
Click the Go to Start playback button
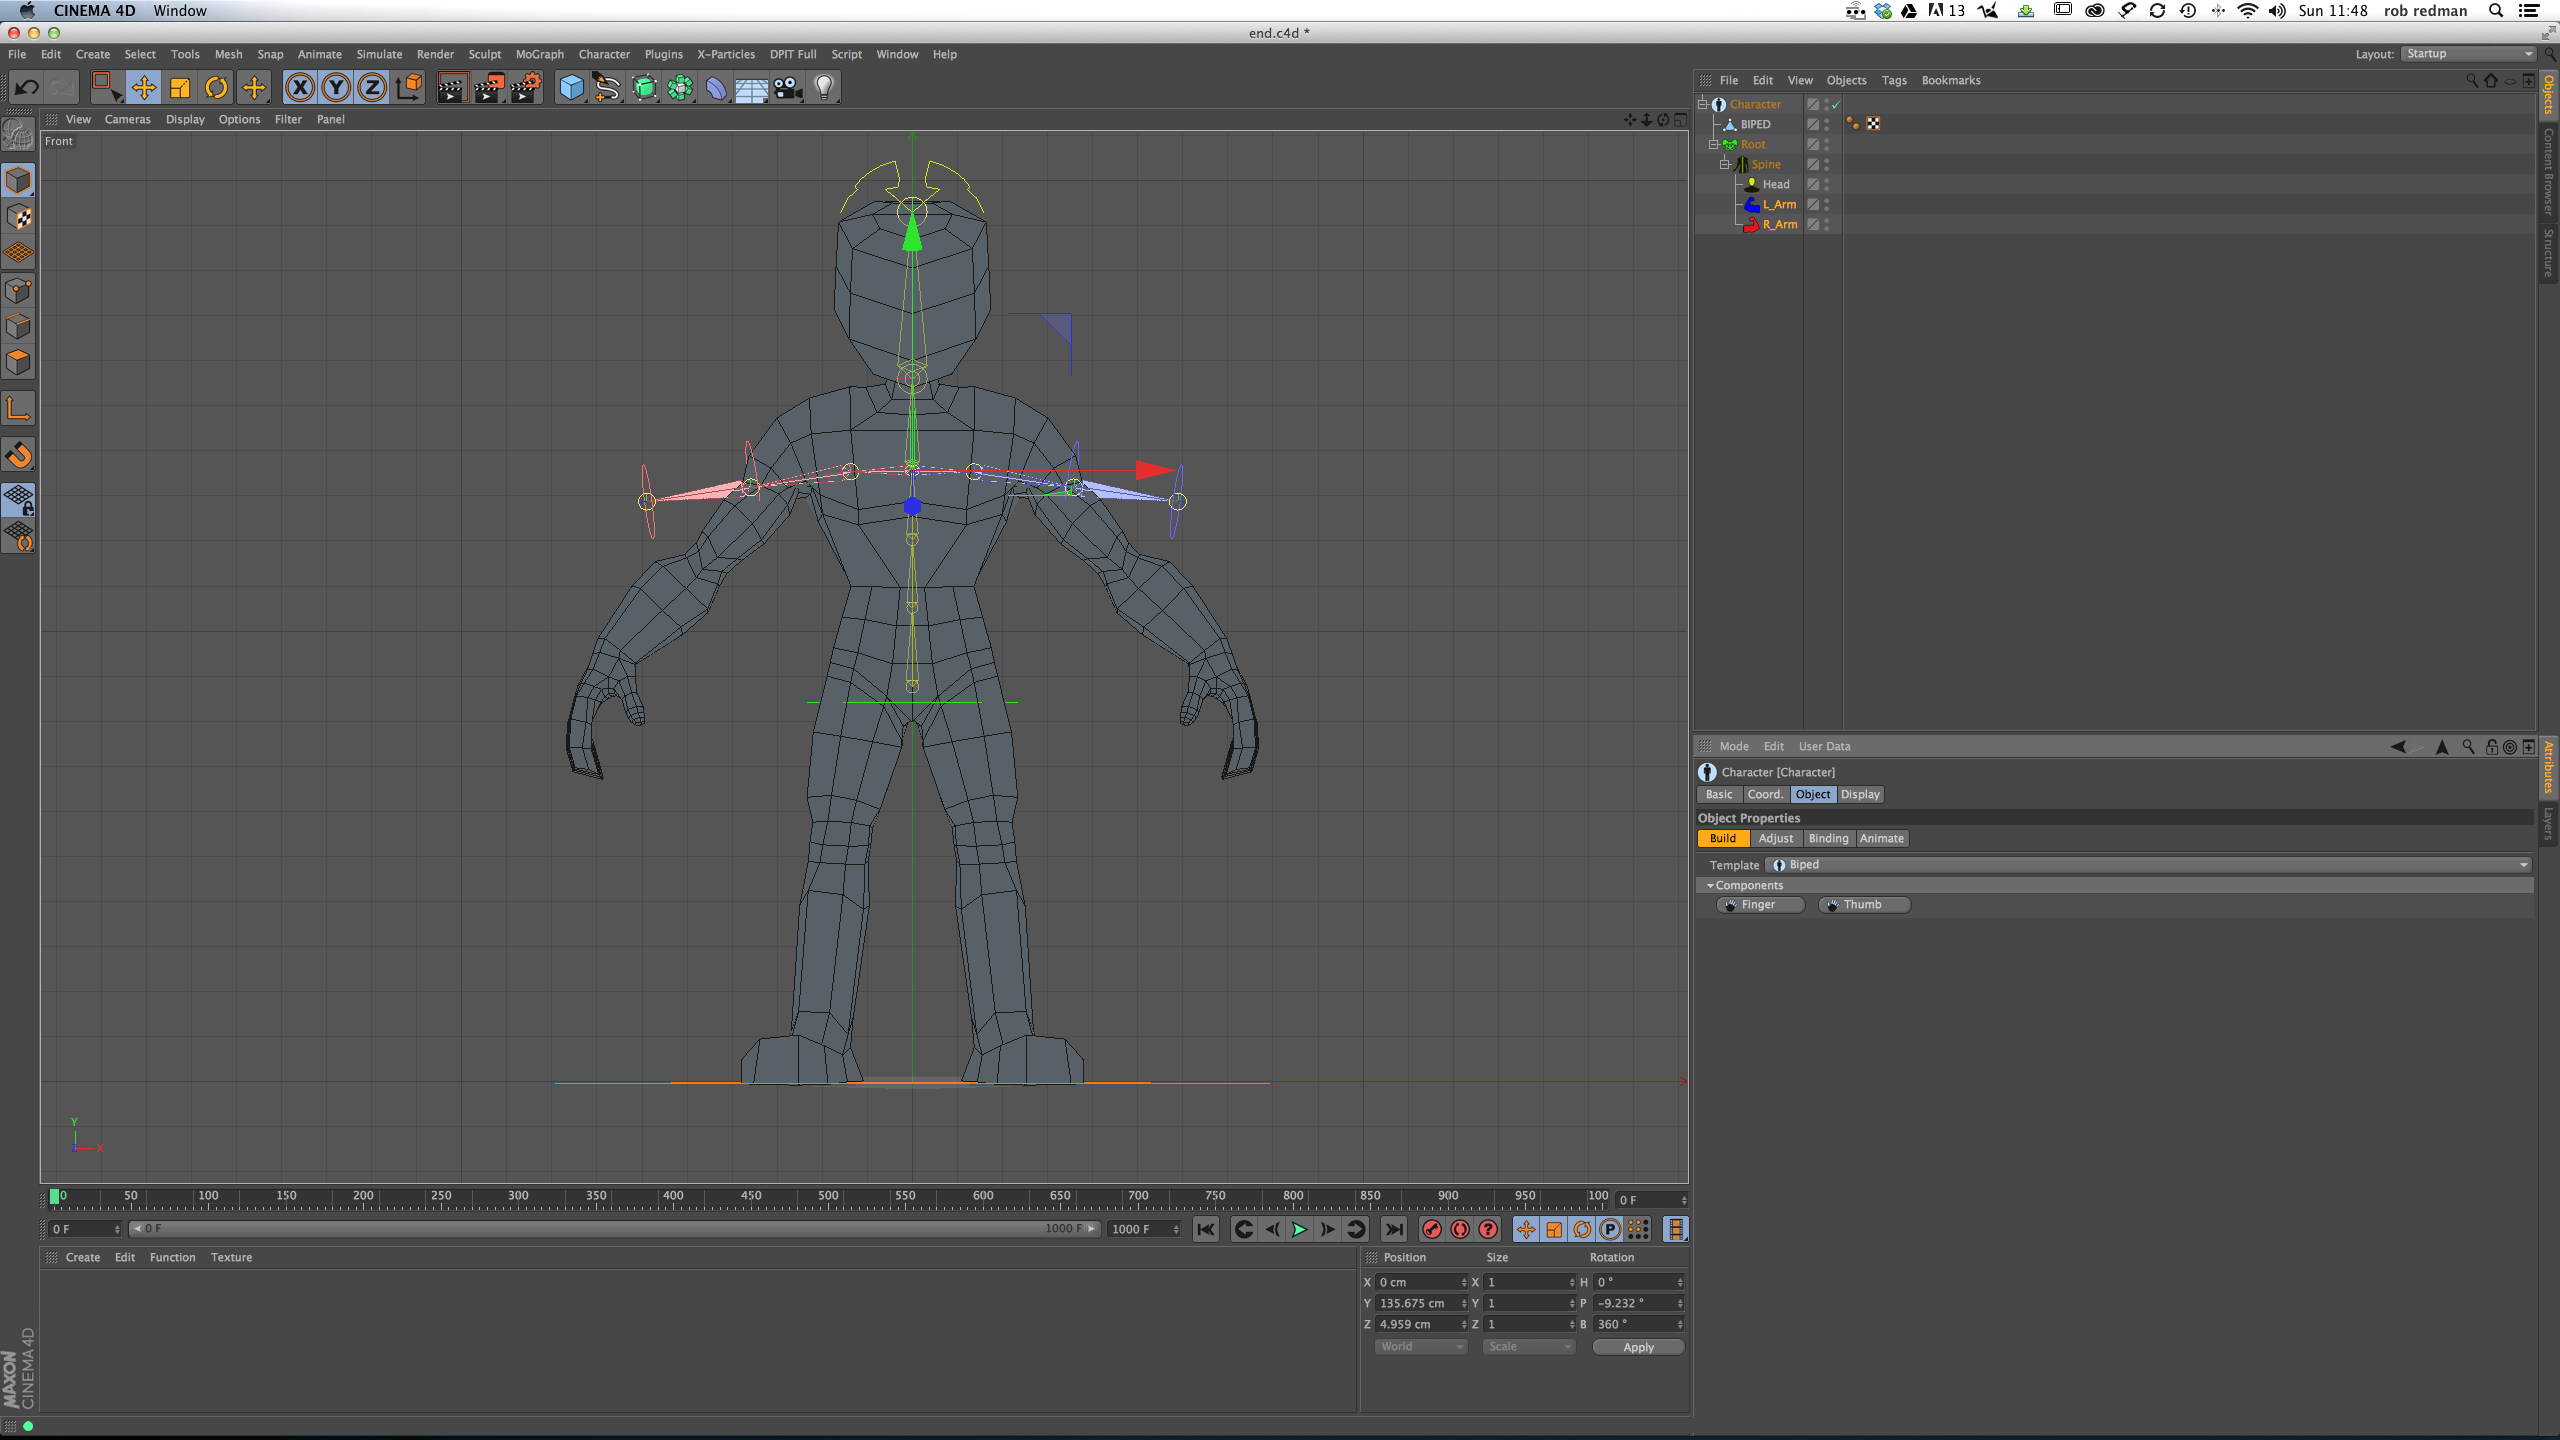pyautogui.click(x=1206, y=1230)
